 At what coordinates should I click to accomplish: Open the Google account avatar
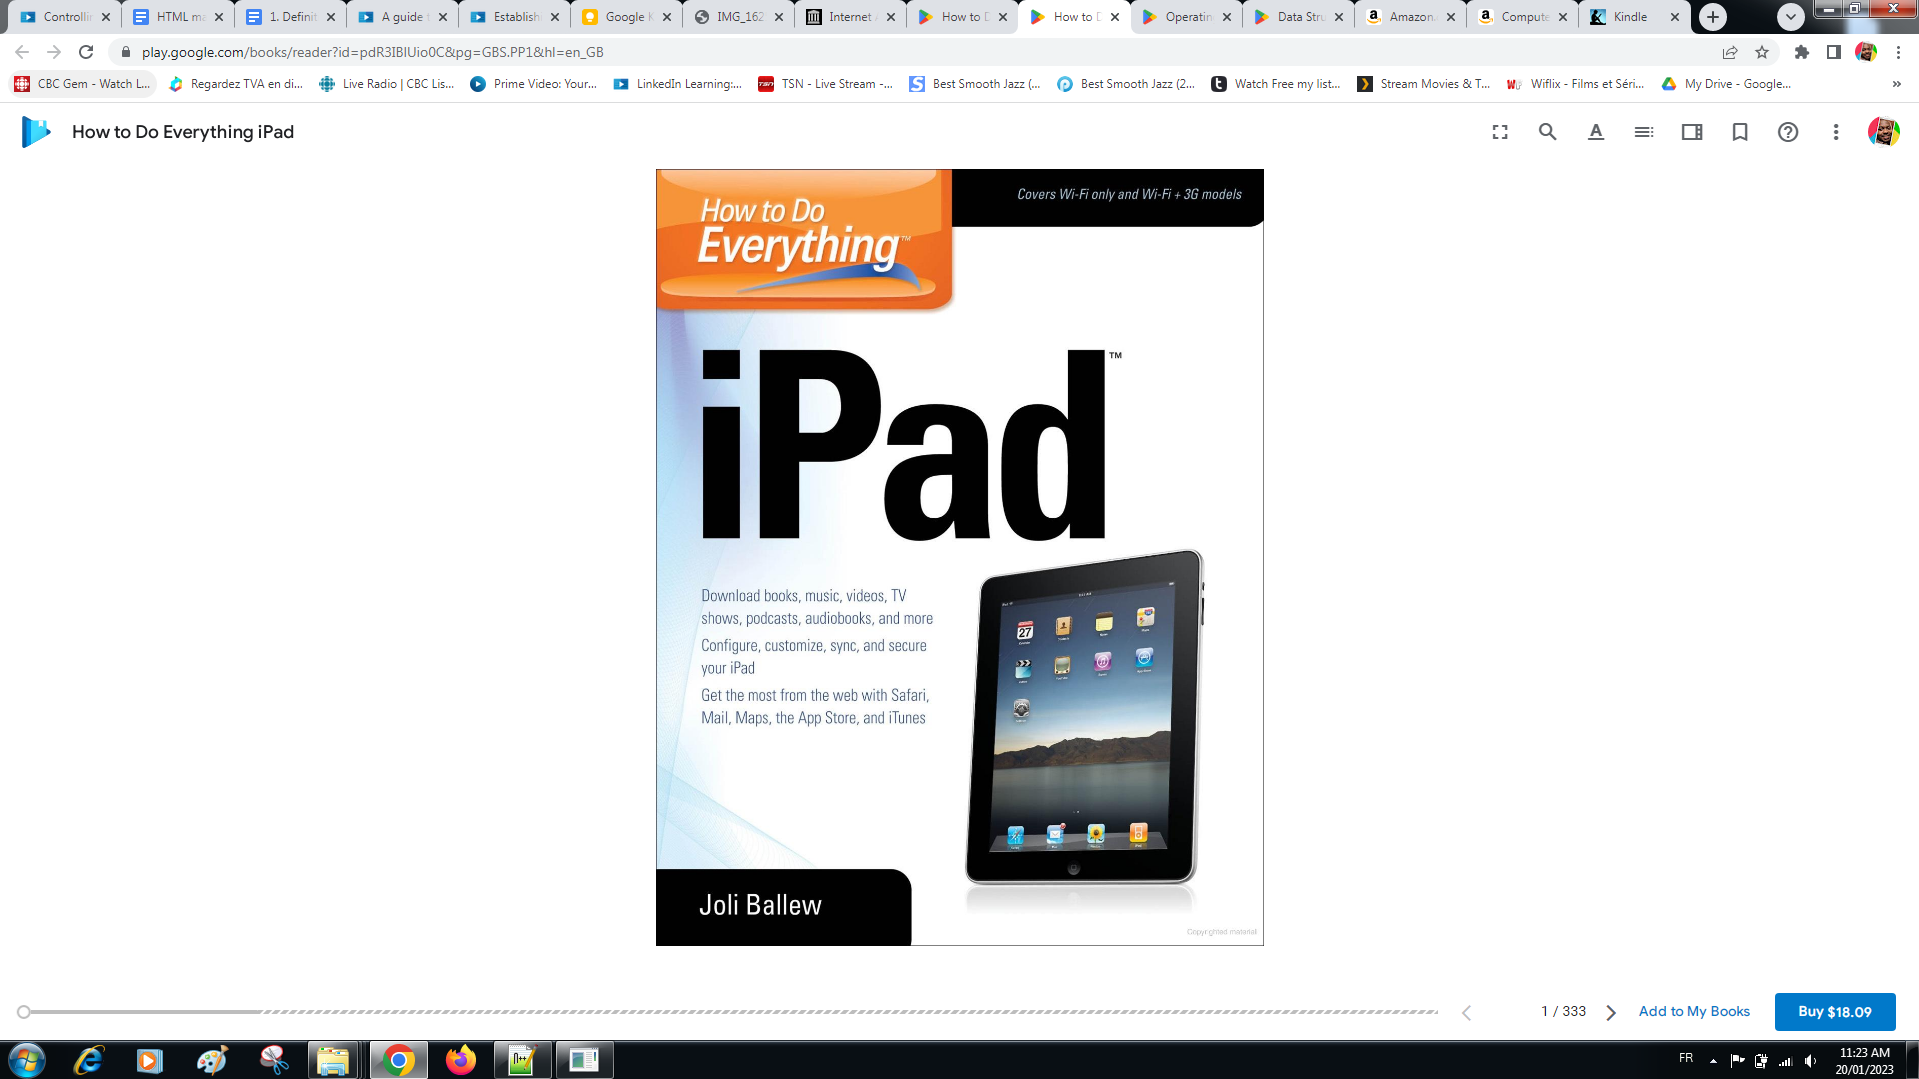pos(1883,132)
